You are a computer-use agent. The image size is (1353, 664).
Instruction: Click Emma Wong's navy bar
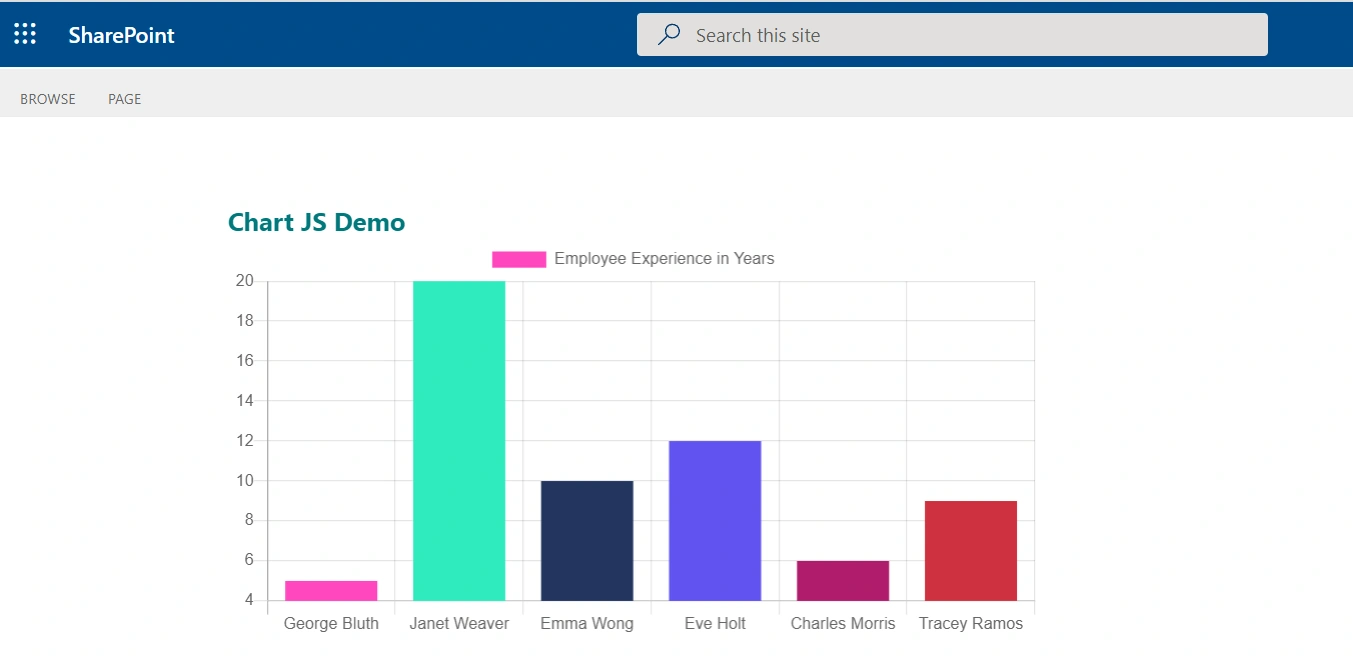point(587,541)
